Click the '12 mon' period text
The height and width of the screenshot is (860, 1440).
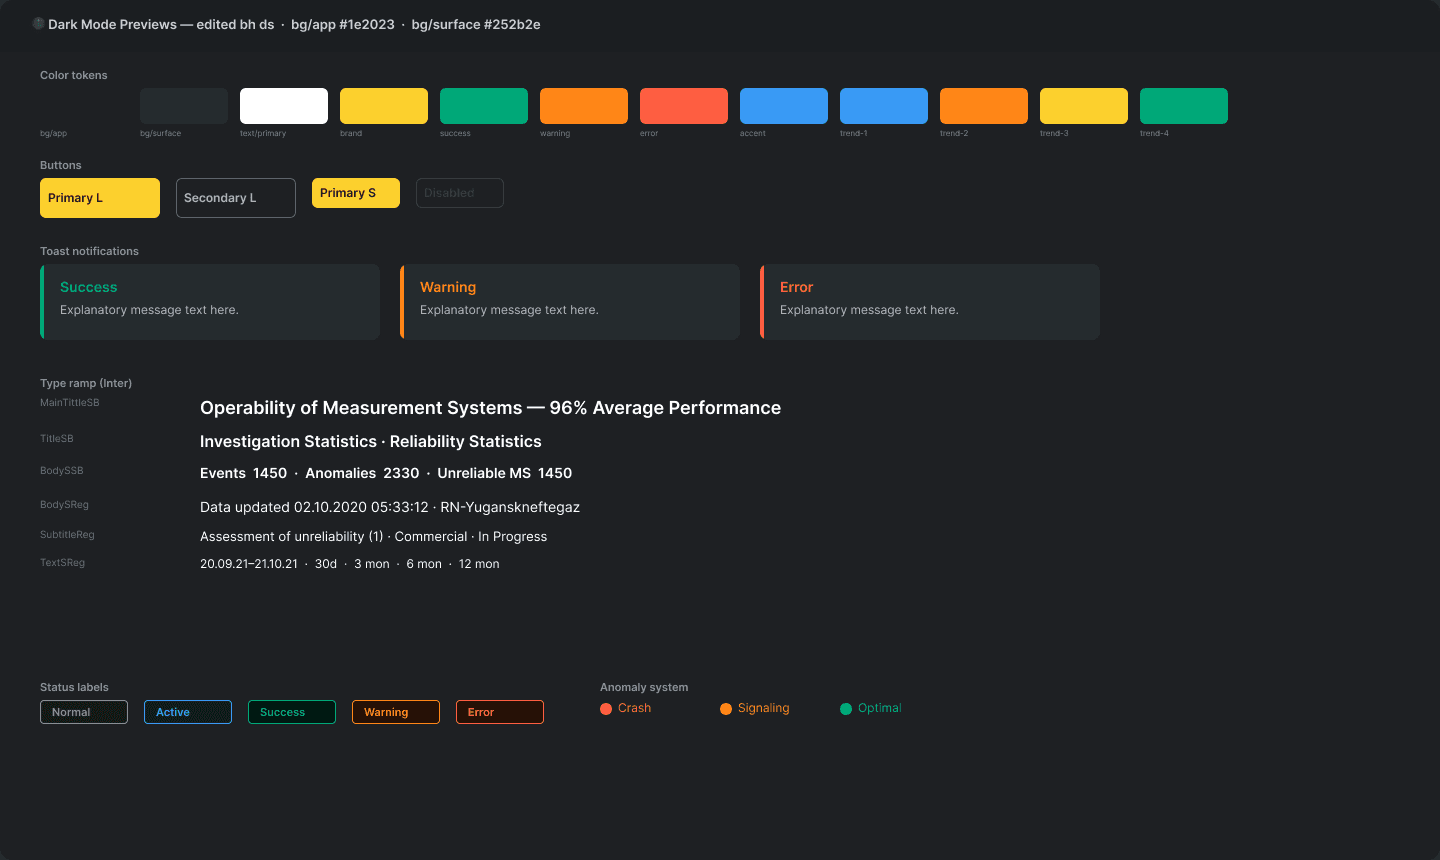click(479, 564)
